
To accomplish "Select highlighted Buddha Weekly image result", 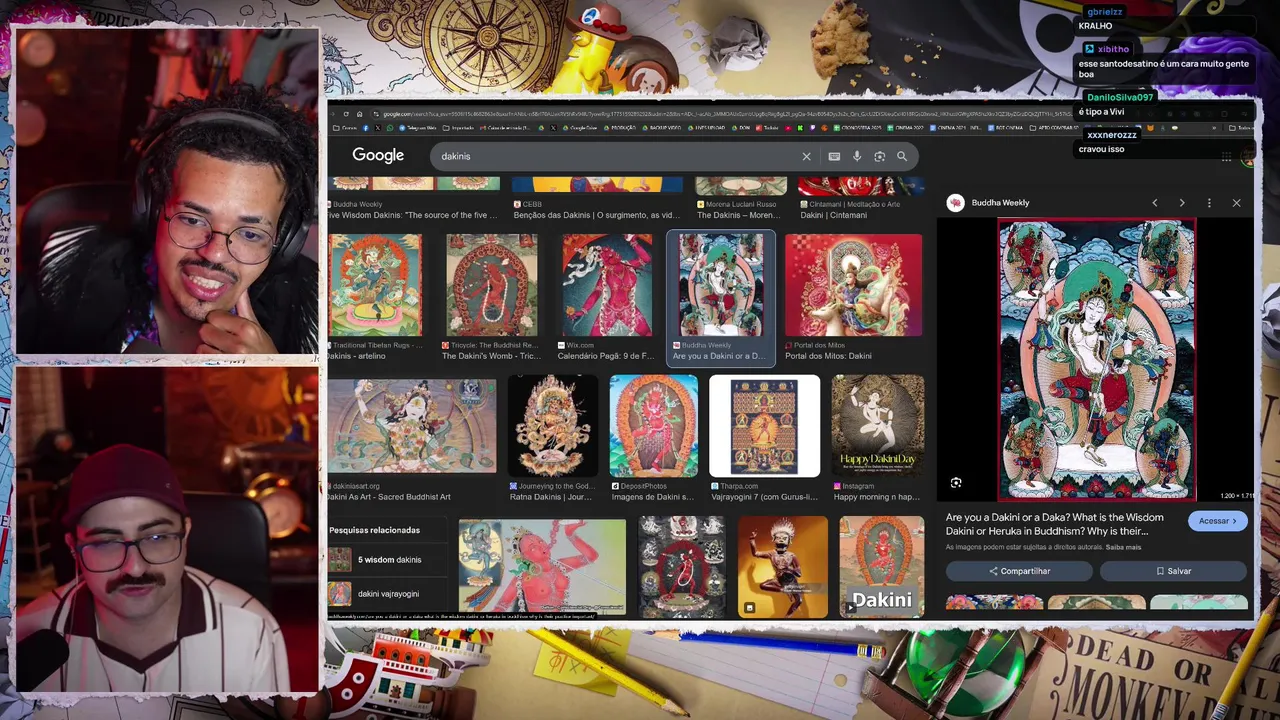I will [721, 286].
